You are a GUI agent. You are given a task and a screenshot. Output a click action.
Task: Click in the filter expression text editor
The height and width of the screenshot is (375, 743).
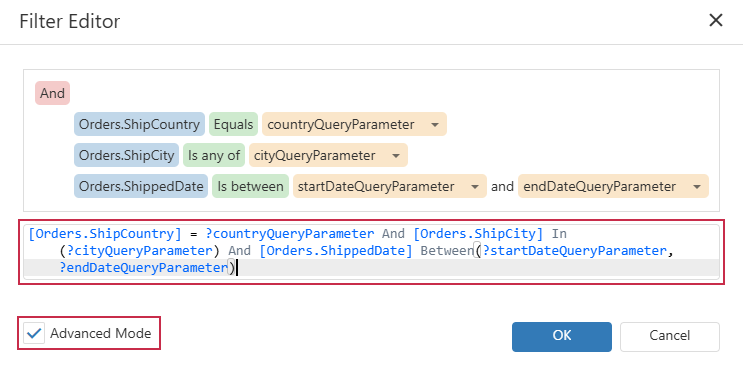pos(372,252)
